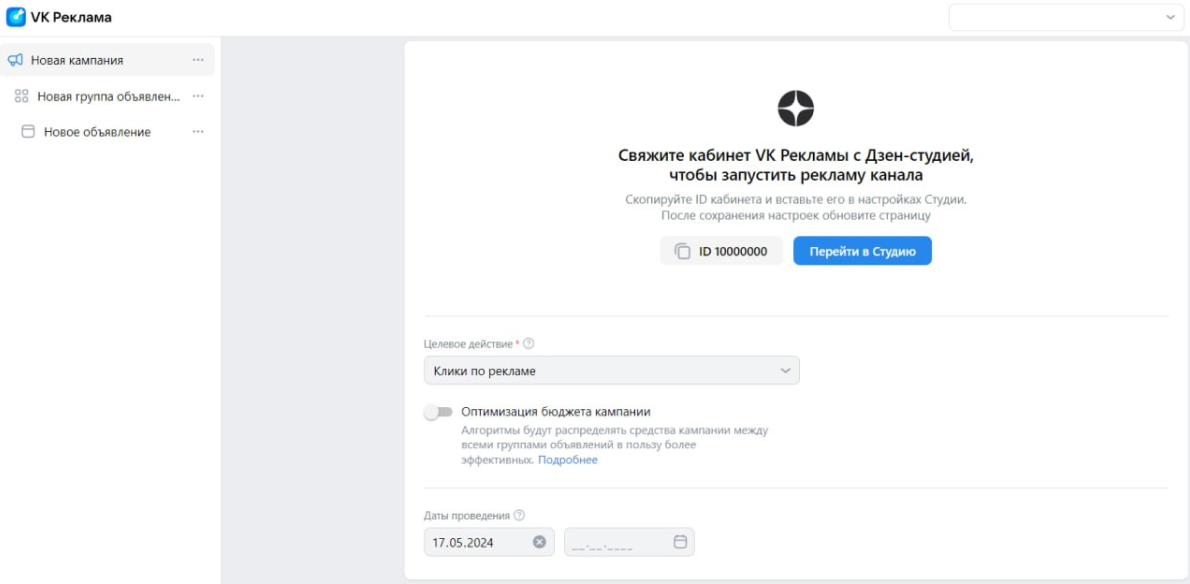
Task: Click the Целевое действие label
Action: pyautogui.click(x=468, y=344)
